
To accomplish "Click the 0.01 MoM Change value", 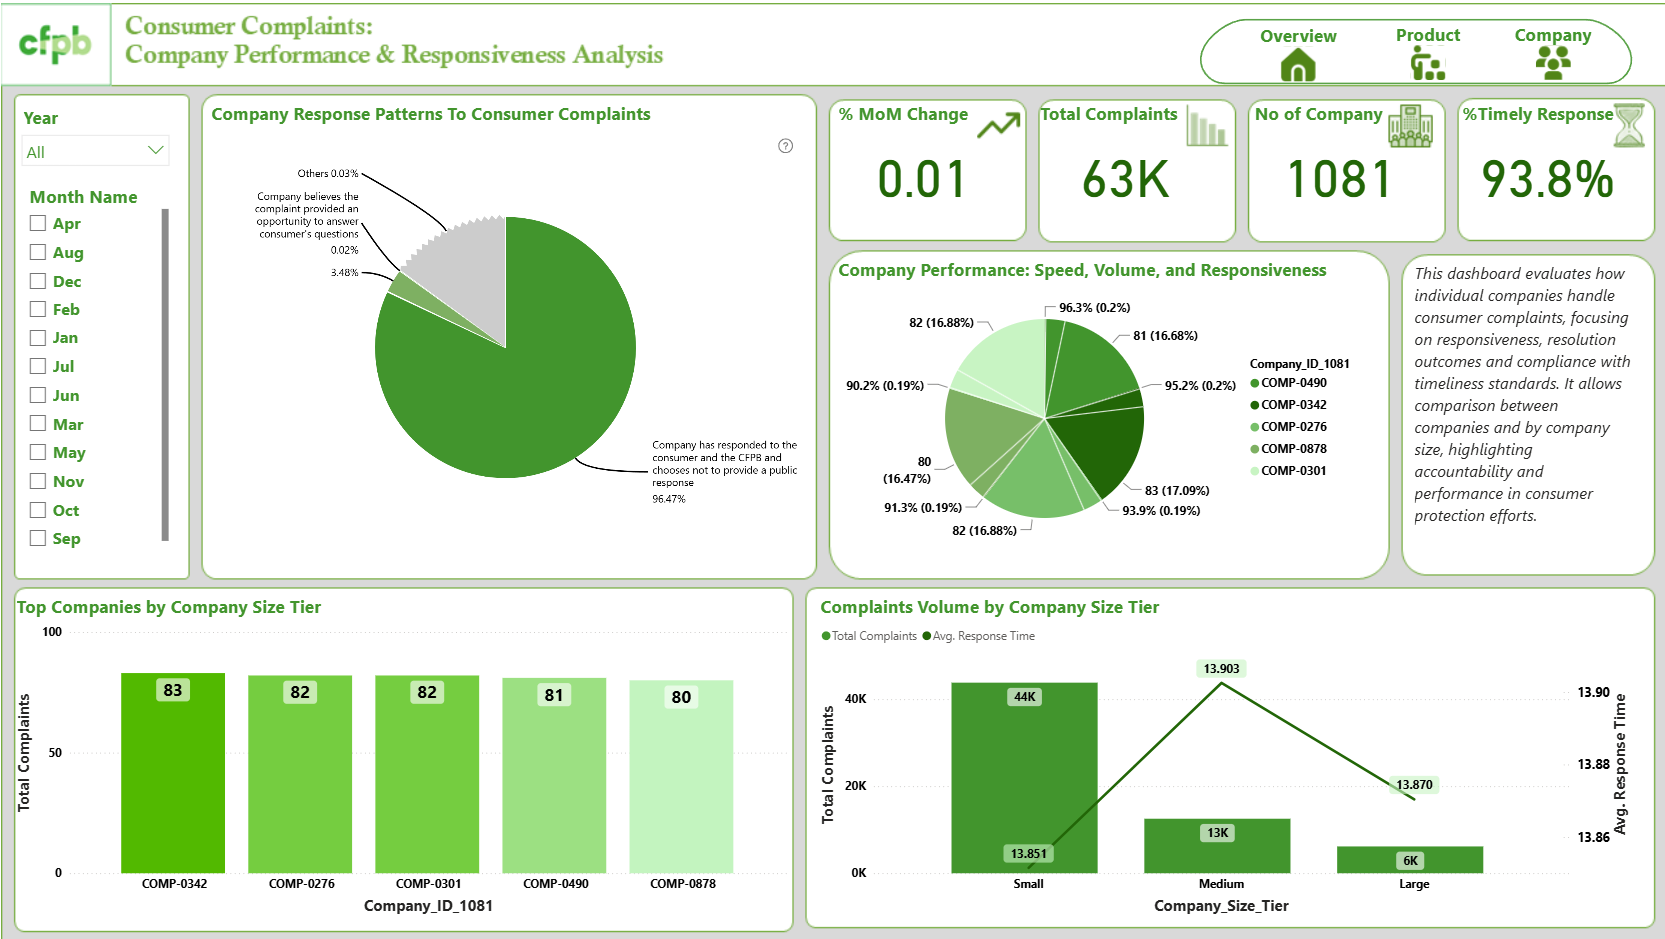I will click(922, 180).
